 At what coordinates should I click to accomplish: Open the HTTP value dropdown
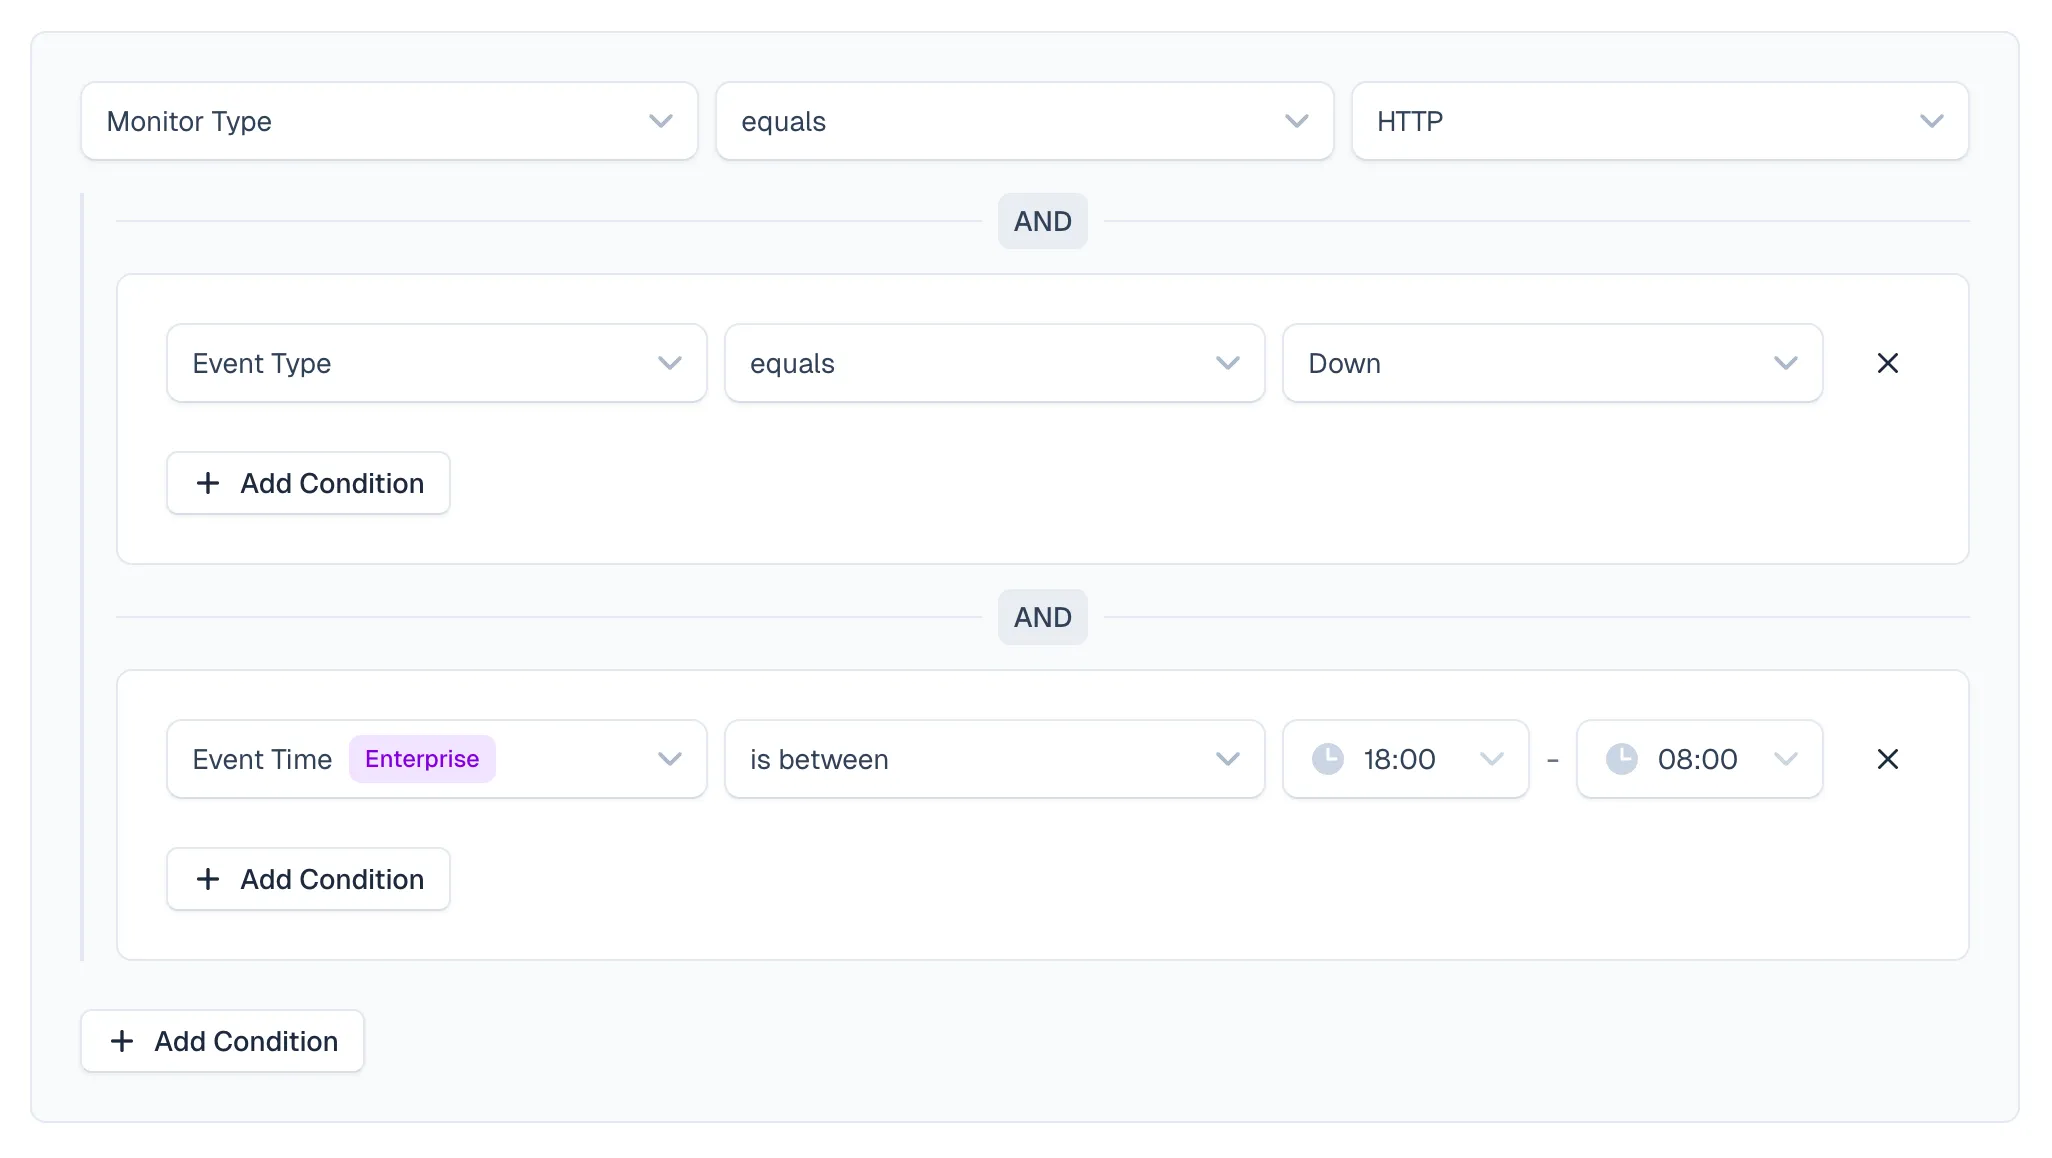pyautogui.click(x=1659, y=121)
